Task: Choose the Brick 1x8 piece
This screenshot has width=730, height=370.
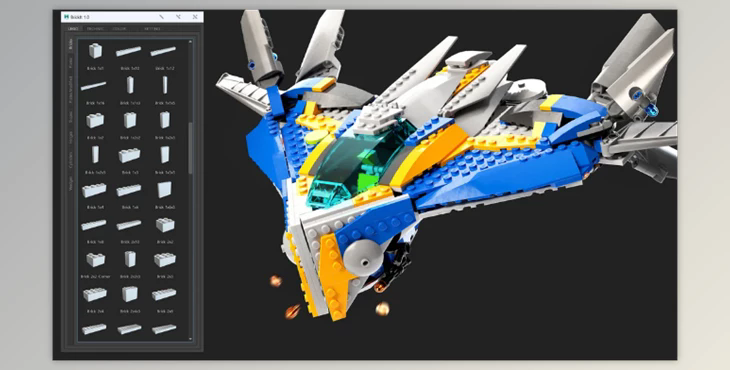Action: (94, 225)
